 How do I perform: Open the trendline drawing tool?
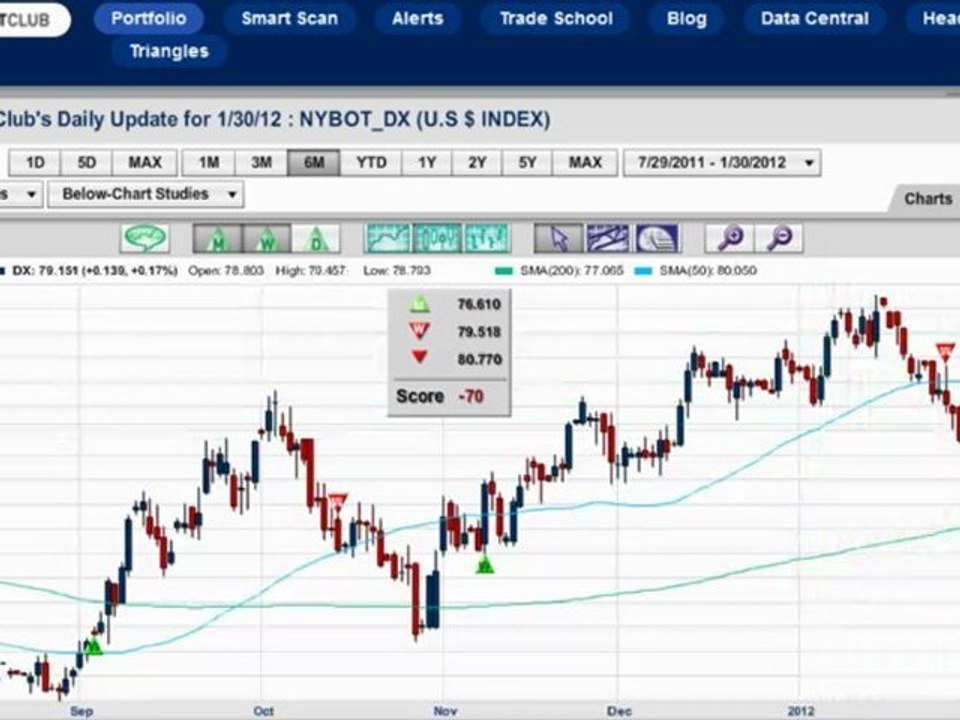point(607,238)
